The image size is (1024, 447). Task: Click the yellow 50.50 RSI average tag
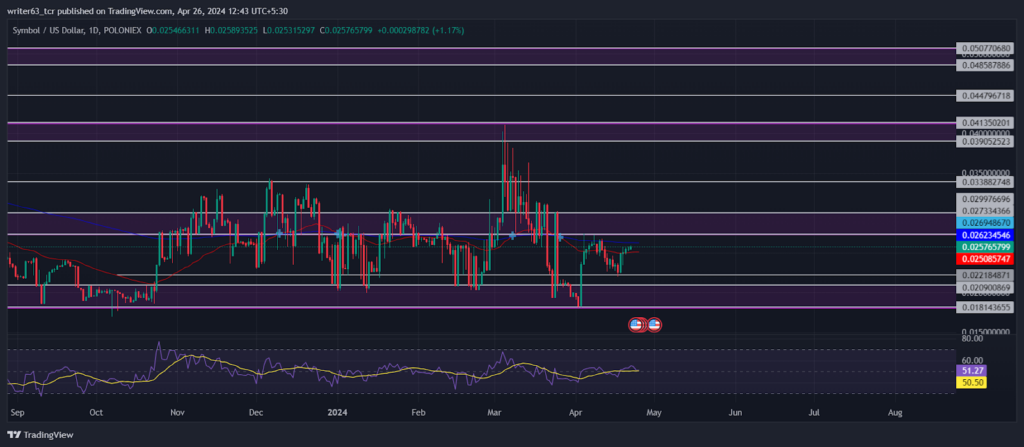pyautogui.click(x=971, y=382)
